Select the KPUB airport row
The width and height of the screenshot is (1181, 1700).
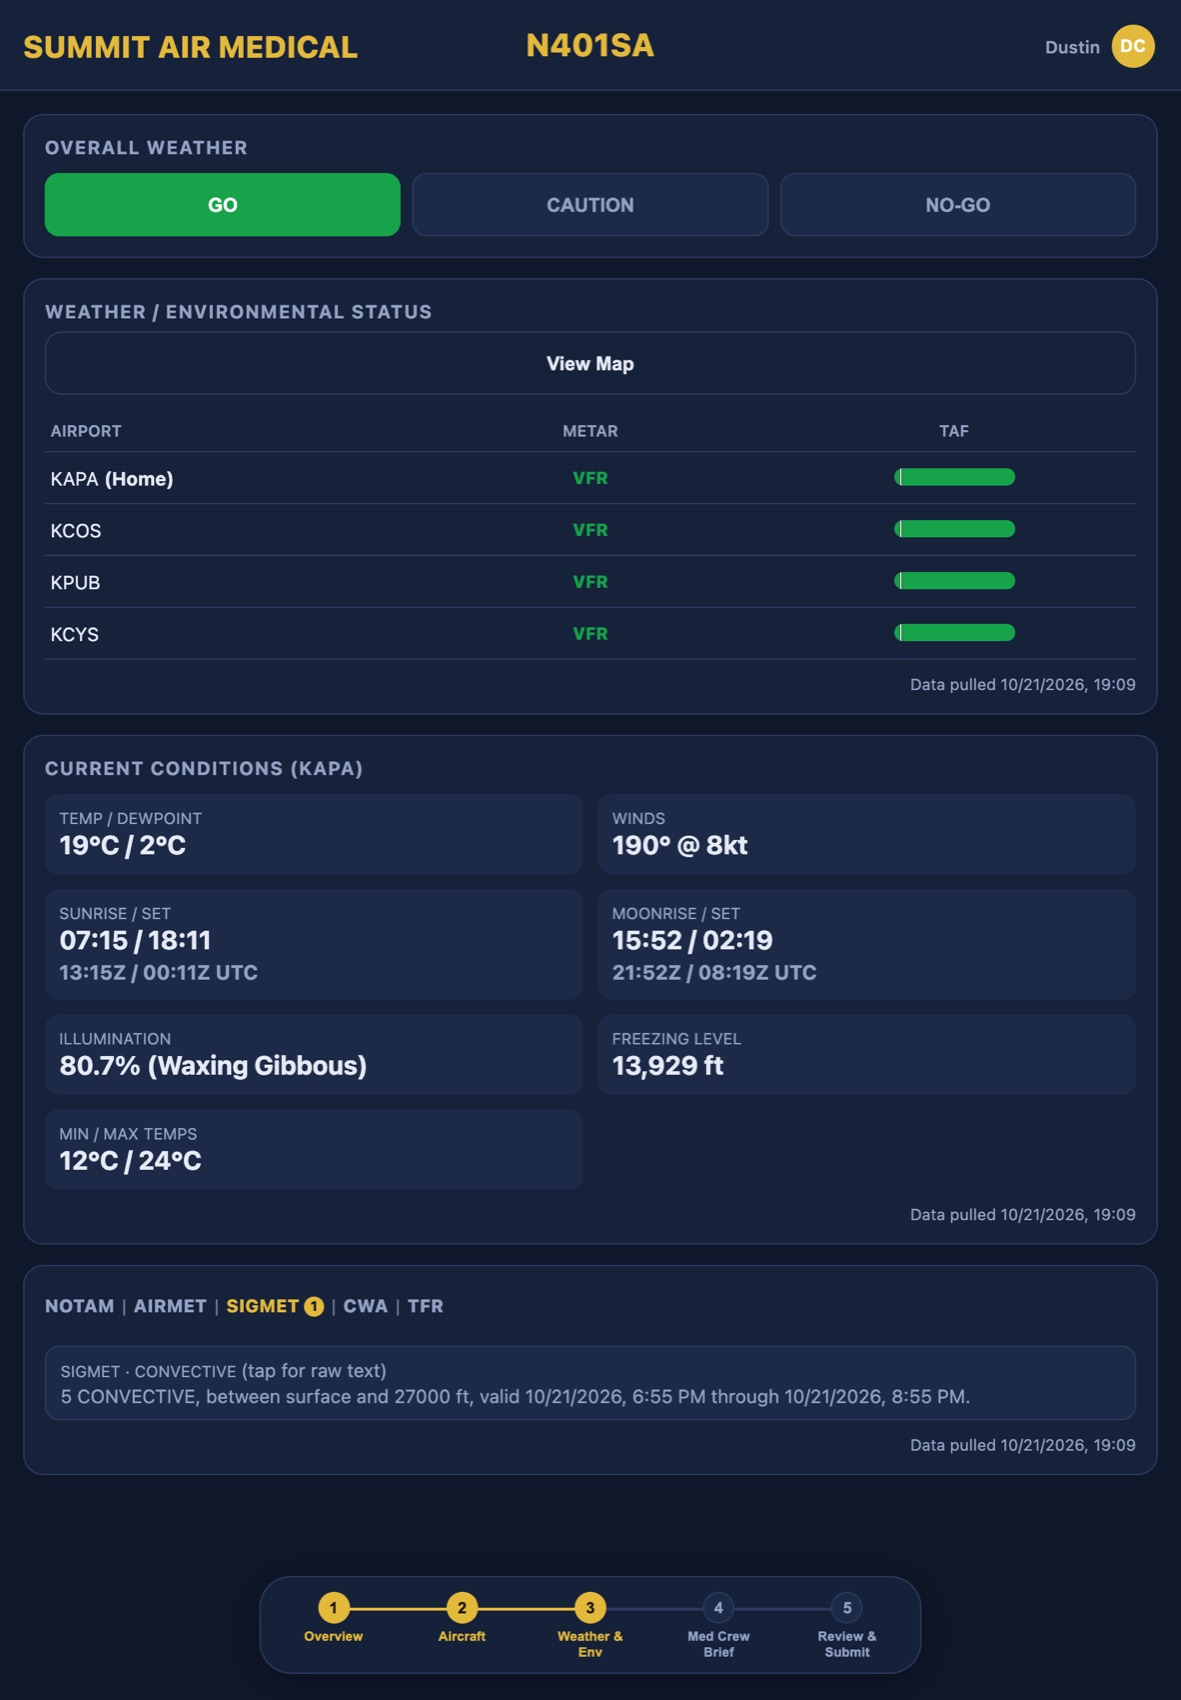[590, 582]
